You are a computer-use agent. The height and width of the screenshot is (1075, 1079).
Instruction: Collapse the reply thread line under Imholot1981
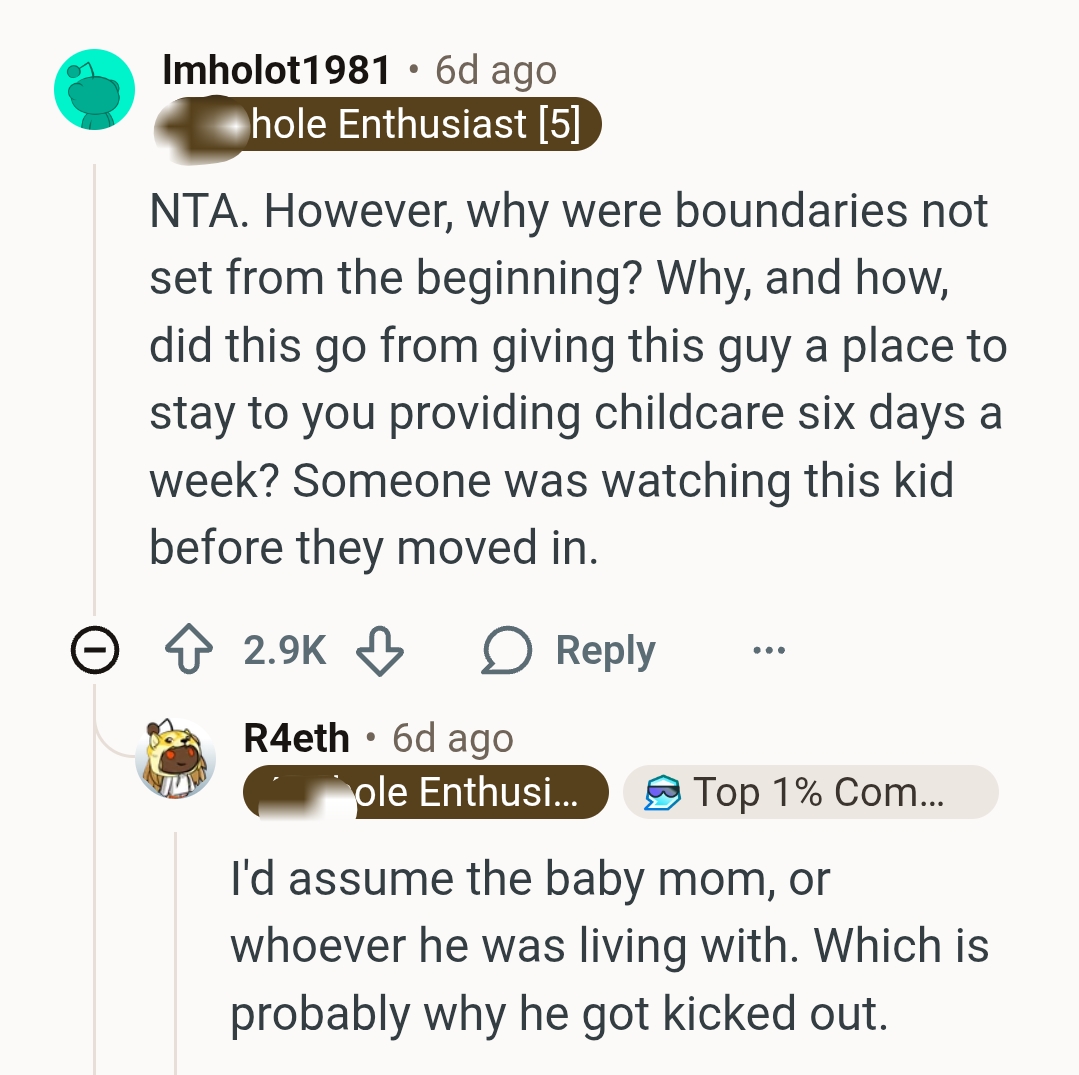click(95, 400)
